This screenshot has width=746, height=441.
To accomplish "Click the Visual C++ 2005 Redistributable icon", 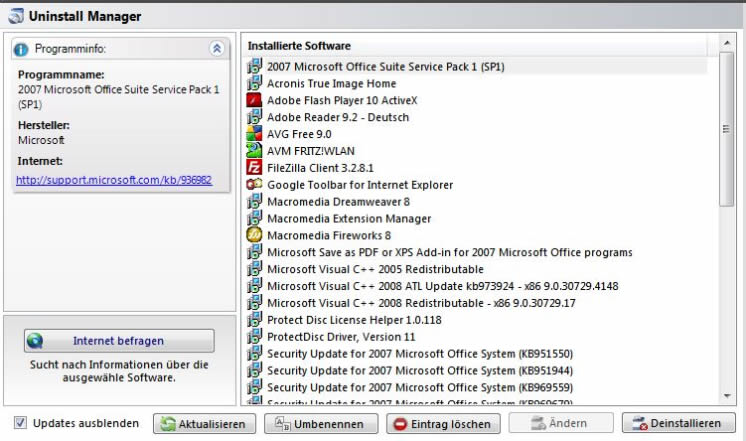I will [255, 269].
